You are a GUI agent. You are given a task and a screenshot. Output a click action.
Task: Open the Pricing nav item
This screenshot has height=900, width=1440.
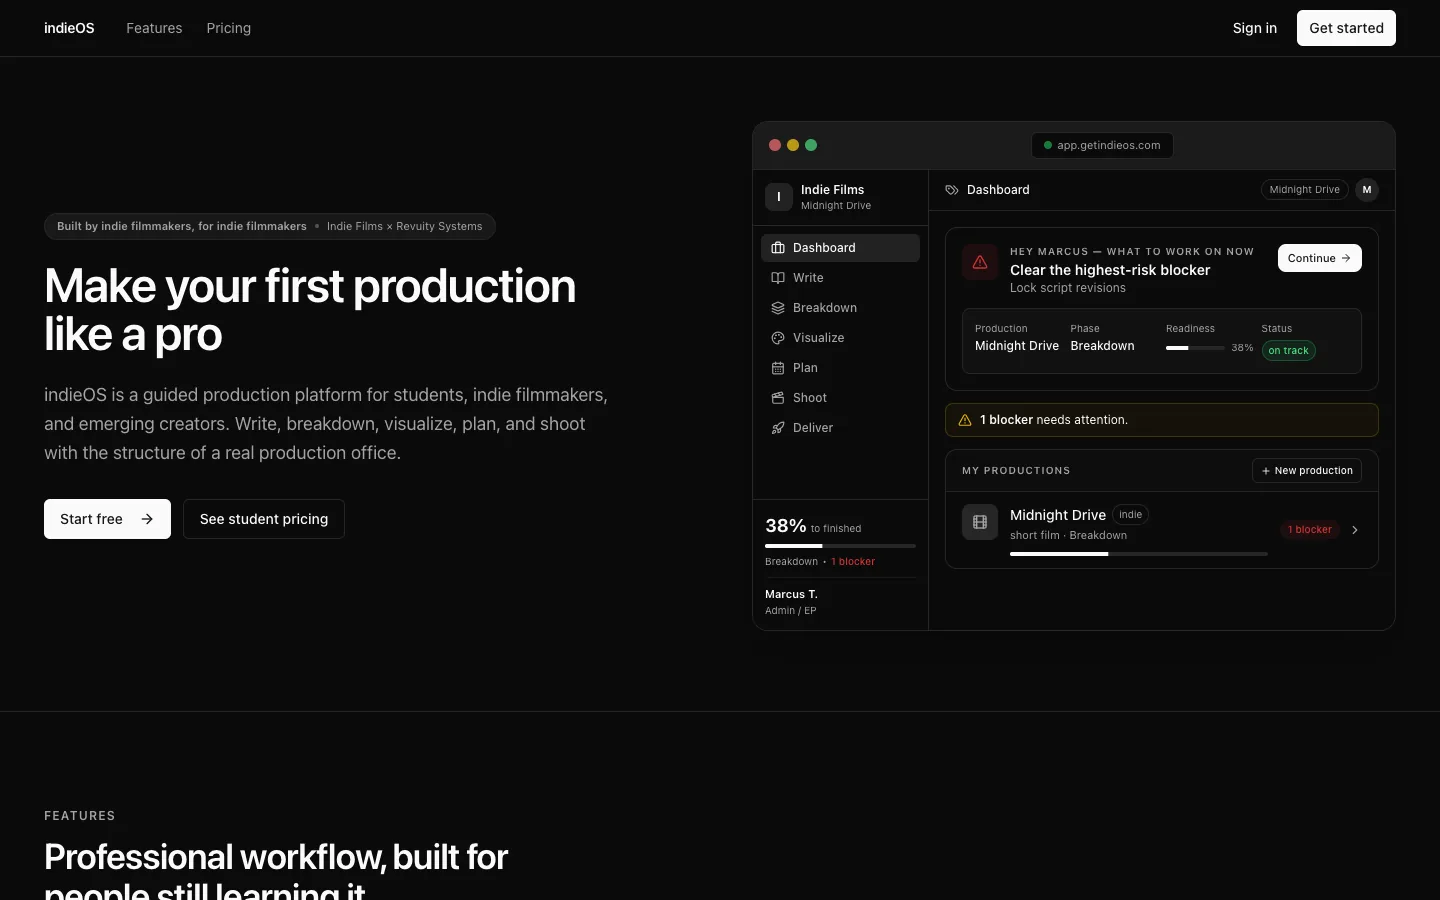(229, 28)
